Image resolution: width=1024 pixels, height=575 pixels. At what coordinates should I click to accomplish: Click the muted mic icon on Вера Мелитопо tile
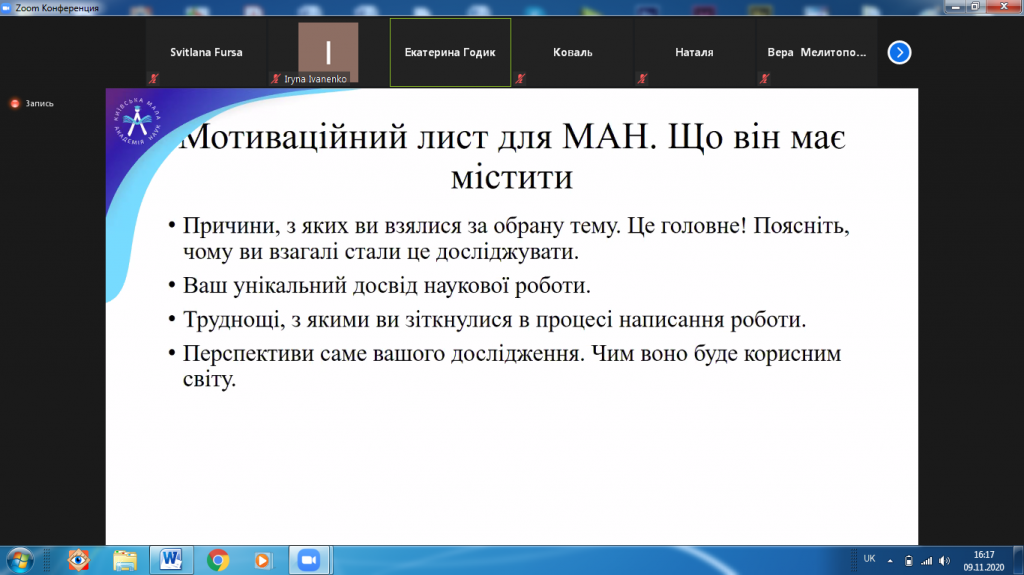pos(764,79)
